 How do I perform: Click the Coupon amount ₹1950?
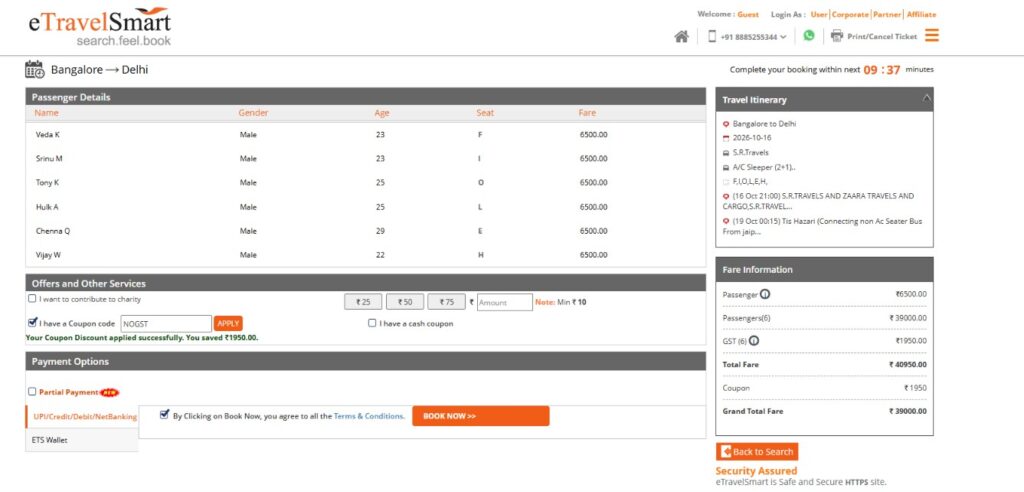tap(915, 387)
